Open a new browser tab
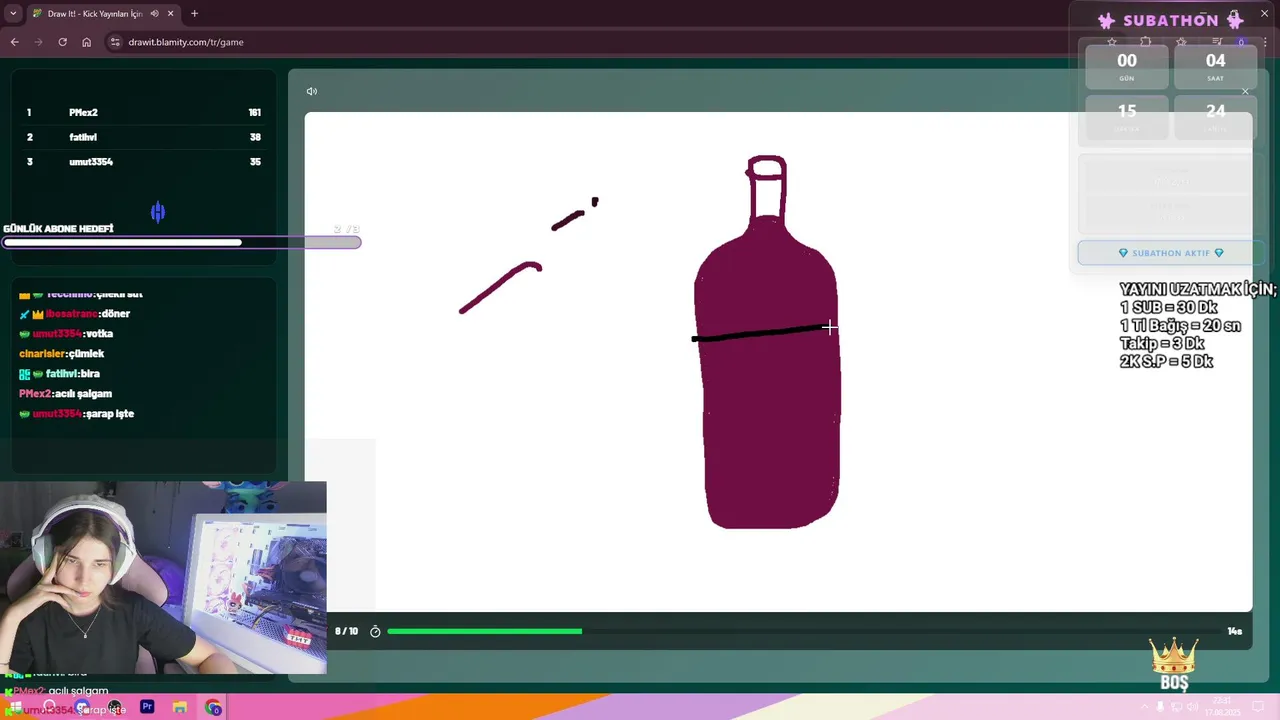This screenshot has width=1280, height=720. click(194, 13)
